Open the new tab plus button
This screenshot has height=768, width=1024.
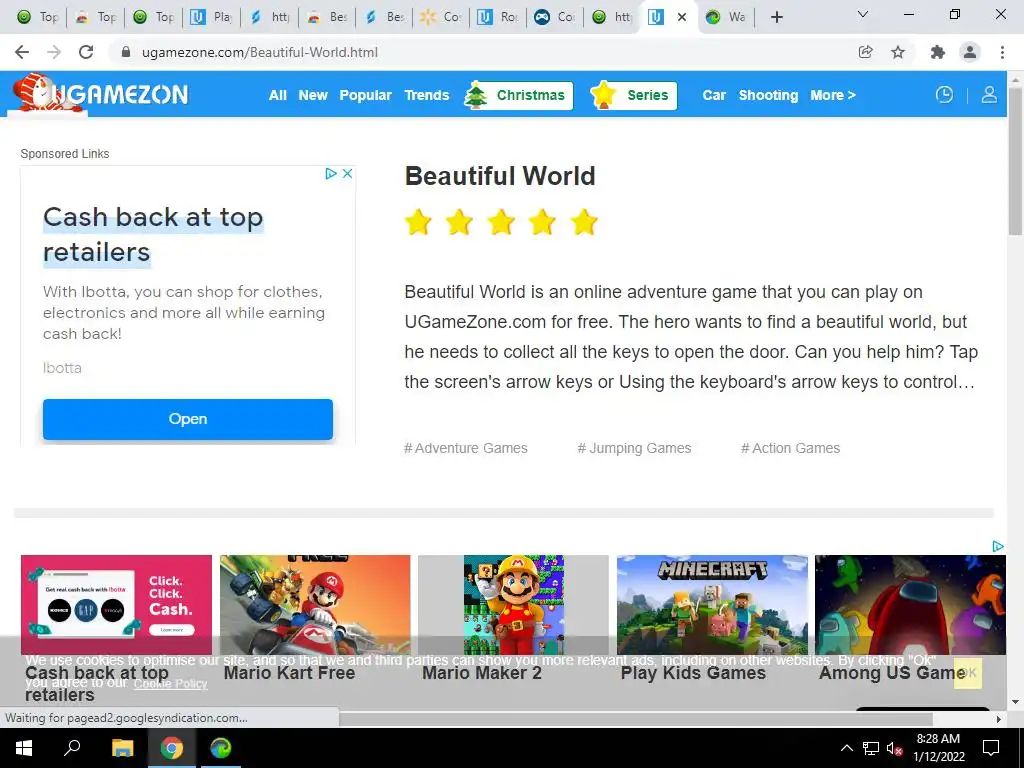coord(776,17)
